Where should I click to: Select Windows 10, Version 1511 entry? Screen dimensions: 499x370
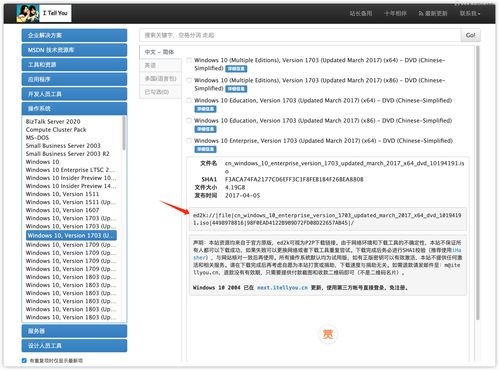pos(62,194)
